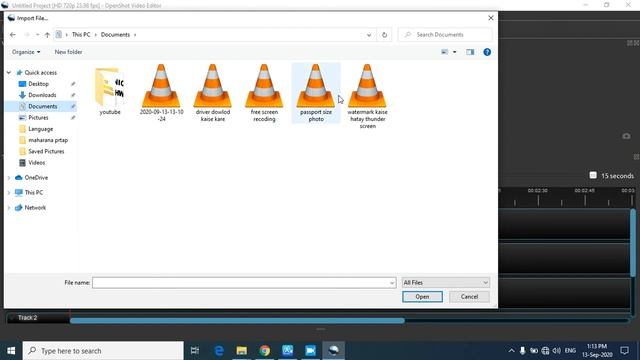640x360 pixels.
Task: Select Network in the sidebar
Action: (x=35, y=208)
